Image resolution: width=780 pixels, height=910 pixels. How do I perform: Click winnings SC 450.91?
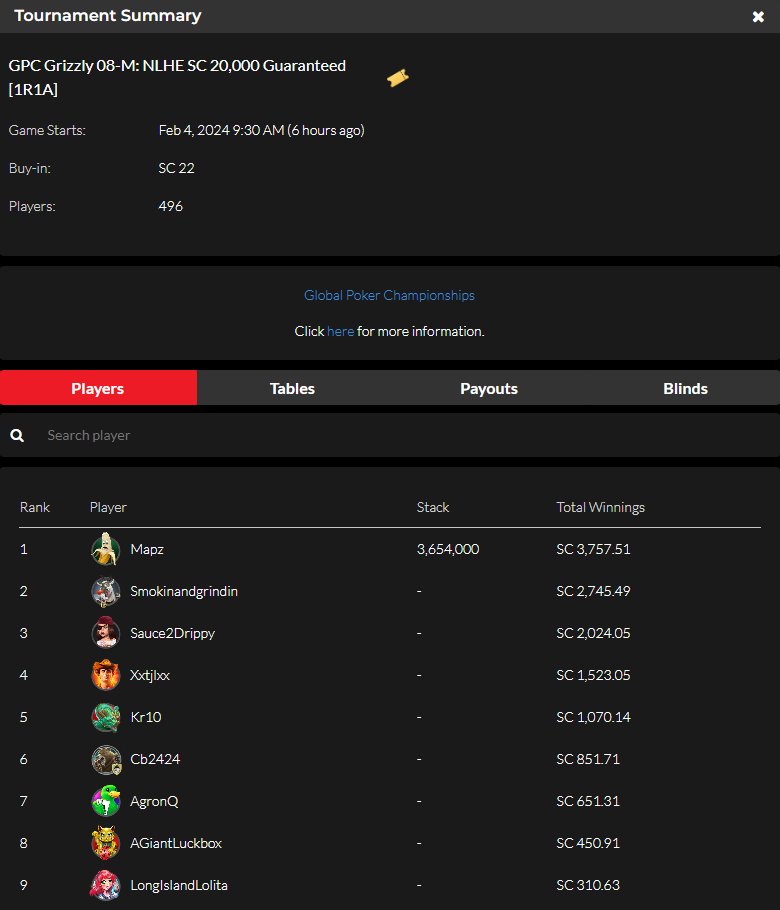coord(588,843)
